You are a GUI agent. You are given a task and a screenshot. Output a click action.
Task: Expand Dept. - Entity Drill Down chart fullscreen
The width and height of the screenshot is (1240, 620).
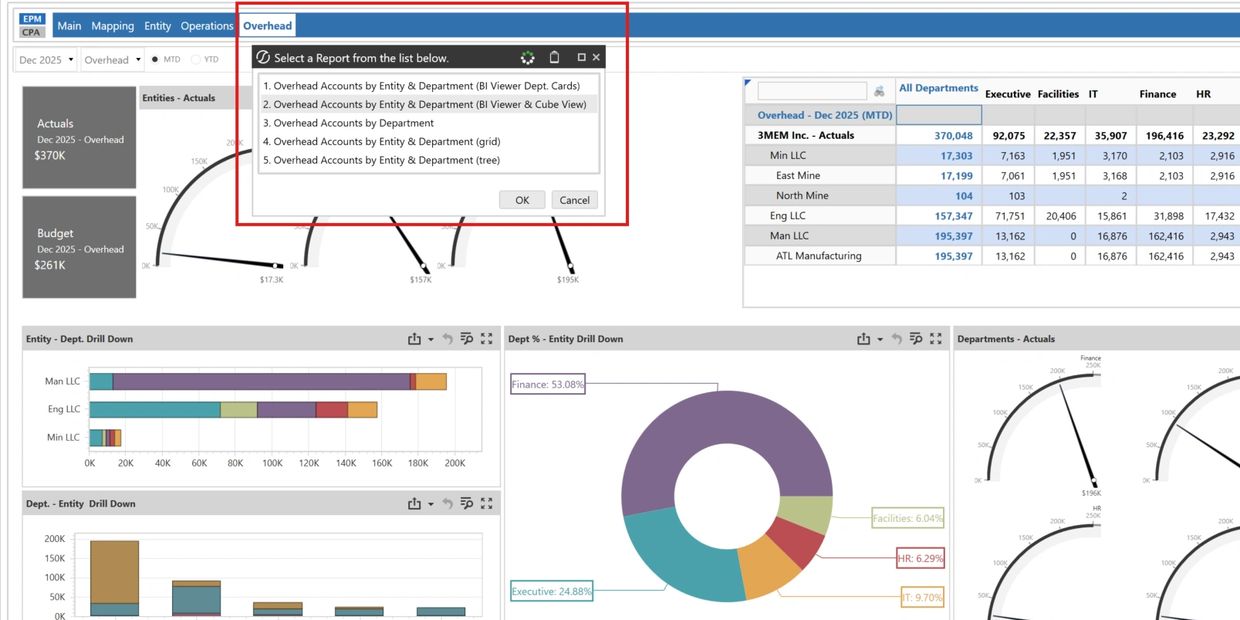coord(487,504)
